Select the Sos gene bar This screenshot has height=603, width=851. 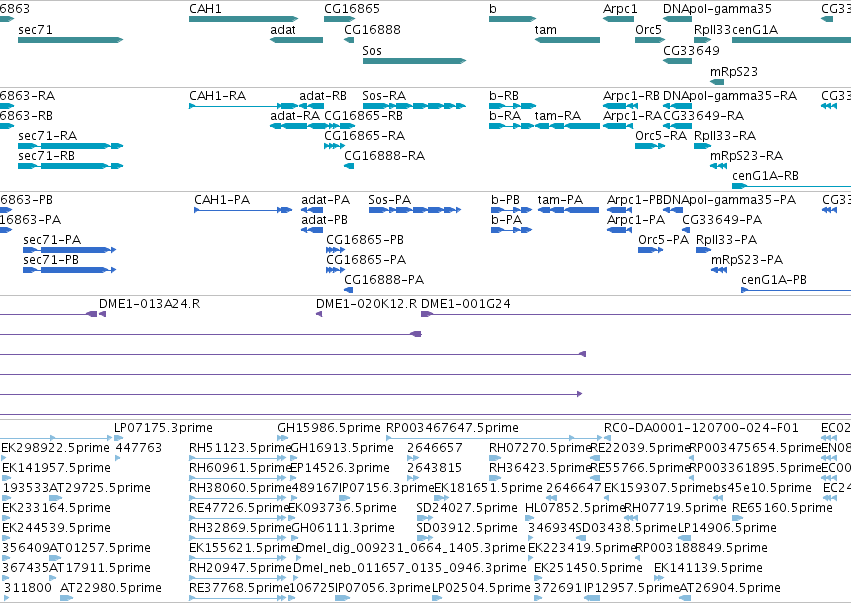(x=415, y=61)
